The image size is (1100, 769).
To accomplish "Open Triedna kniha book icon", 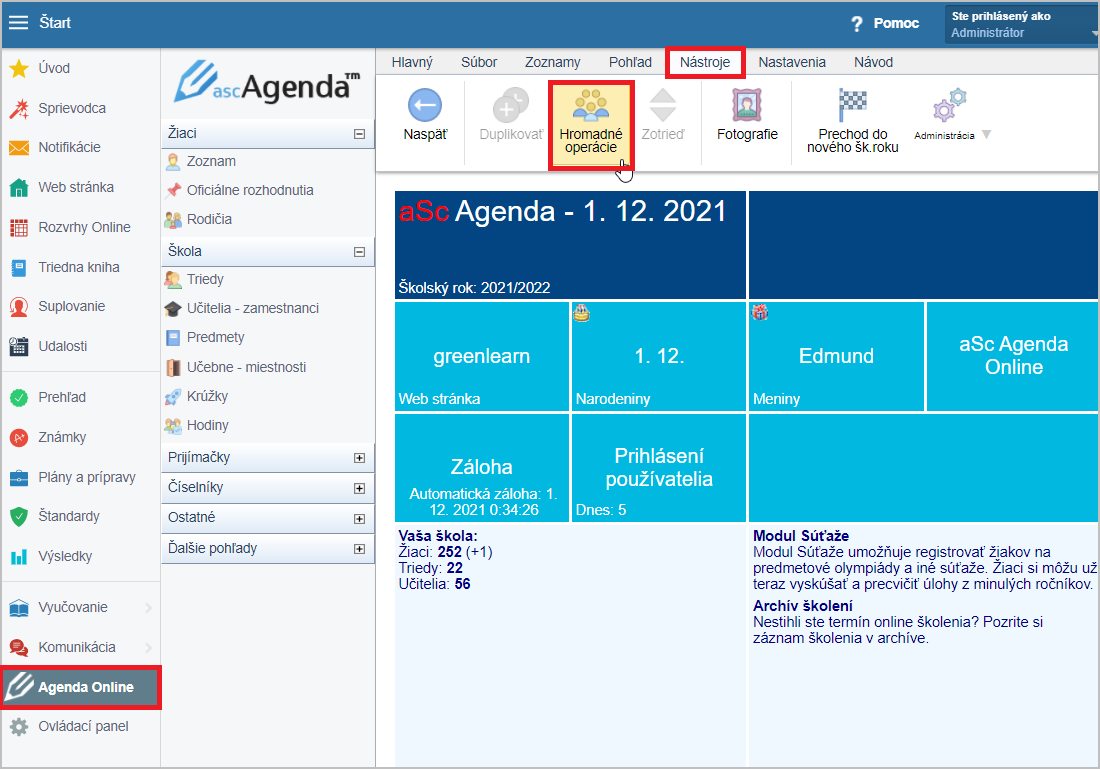I will click(x=19, y=267).
